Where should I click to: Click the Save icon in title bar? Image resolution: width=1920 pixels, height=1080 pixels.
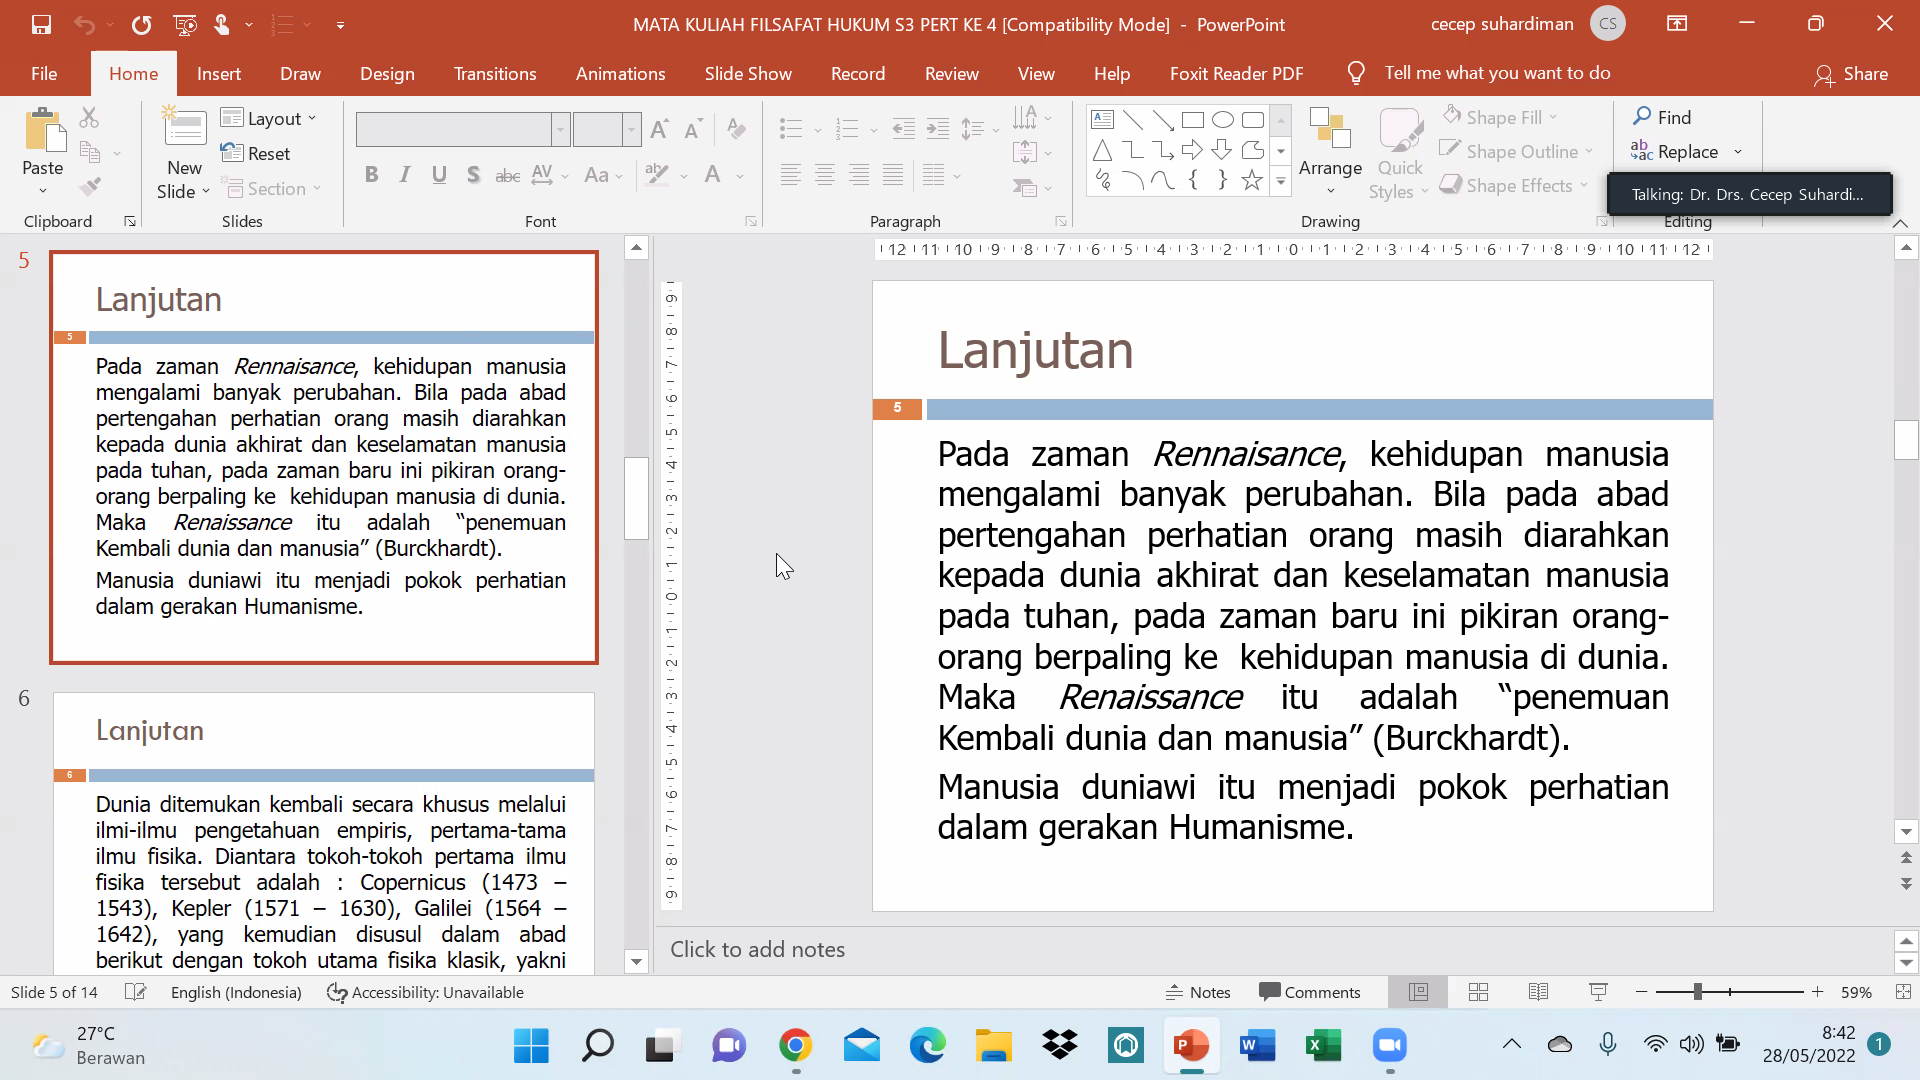[x=41, y=24]
